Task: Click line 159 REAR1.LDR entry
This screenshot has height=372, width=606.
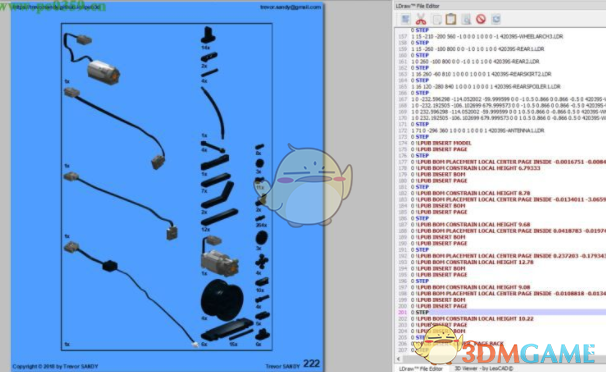Action: (x=478, y=49)
